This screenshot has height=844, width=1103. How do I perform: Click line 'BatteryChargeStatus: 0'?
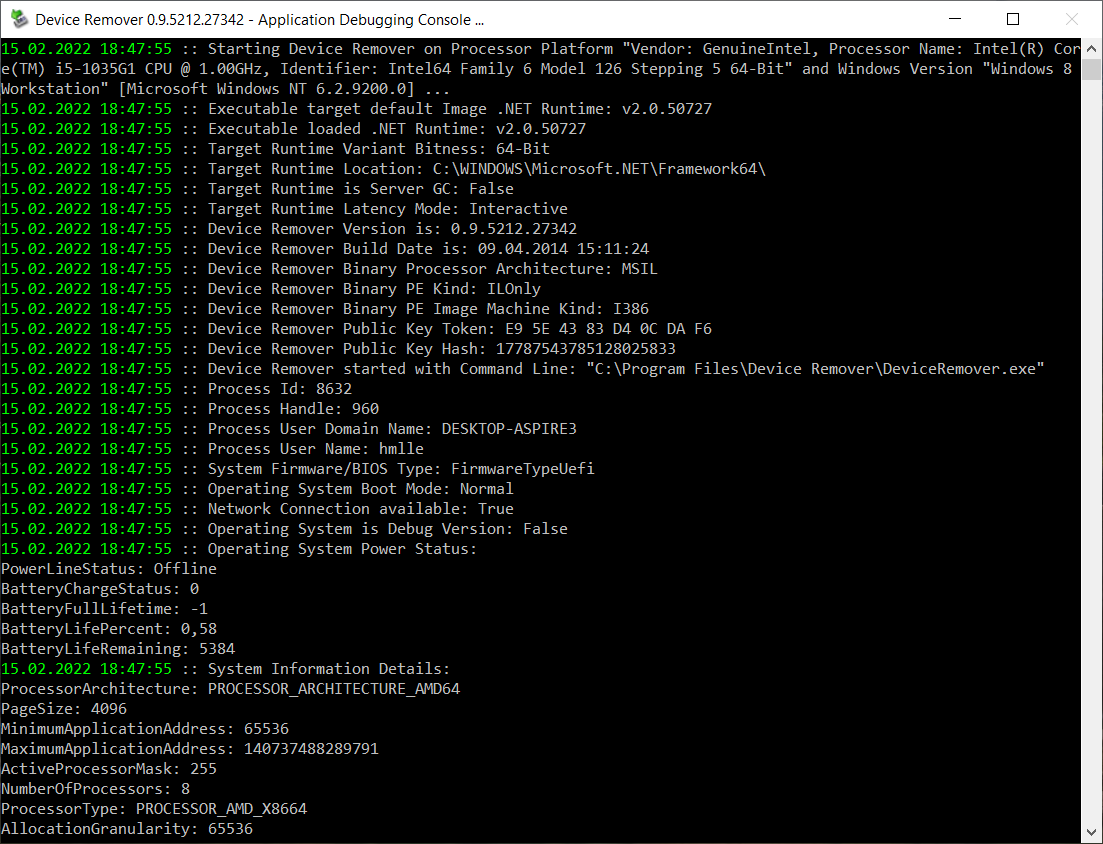[100, 589]
